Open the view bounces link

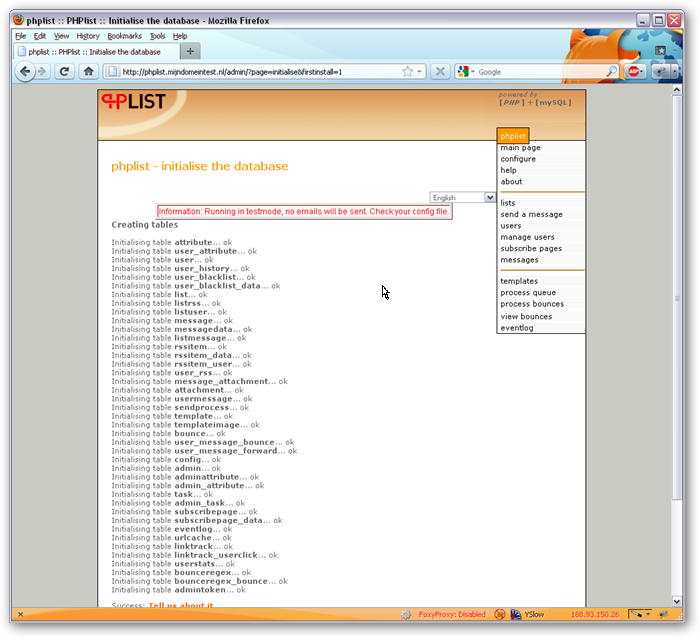pos(526,316)
